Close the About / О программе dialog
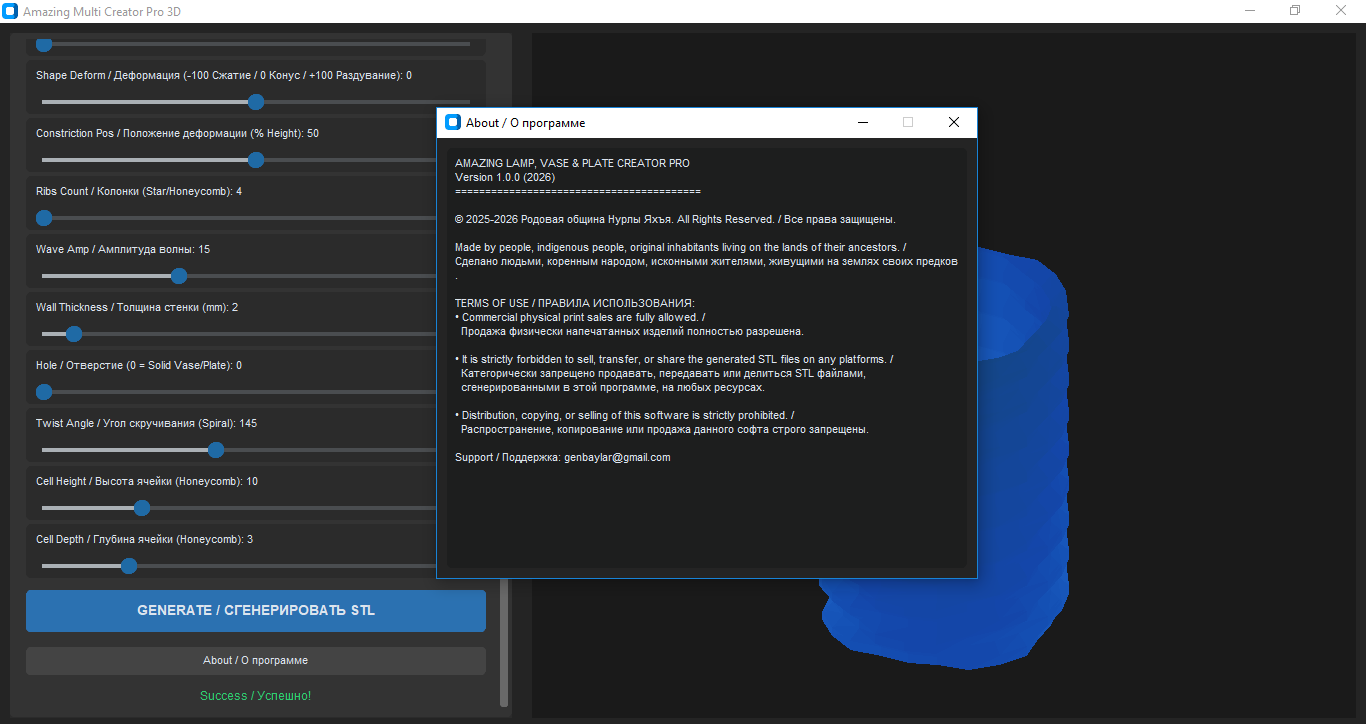The width and height of the screenshot is (1366, 724). (x=953, y=122)
